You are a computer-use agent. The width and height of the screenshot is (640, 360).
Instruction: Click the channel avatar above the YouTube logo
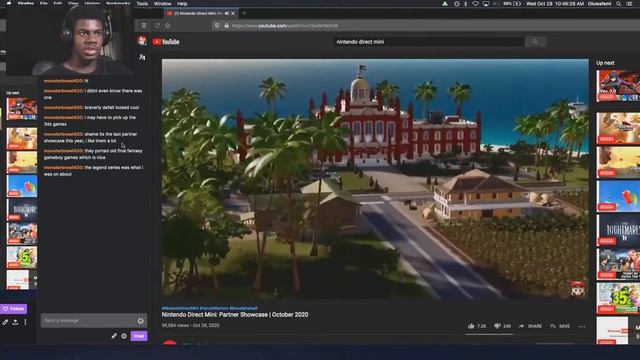click(x=142, y=40)
